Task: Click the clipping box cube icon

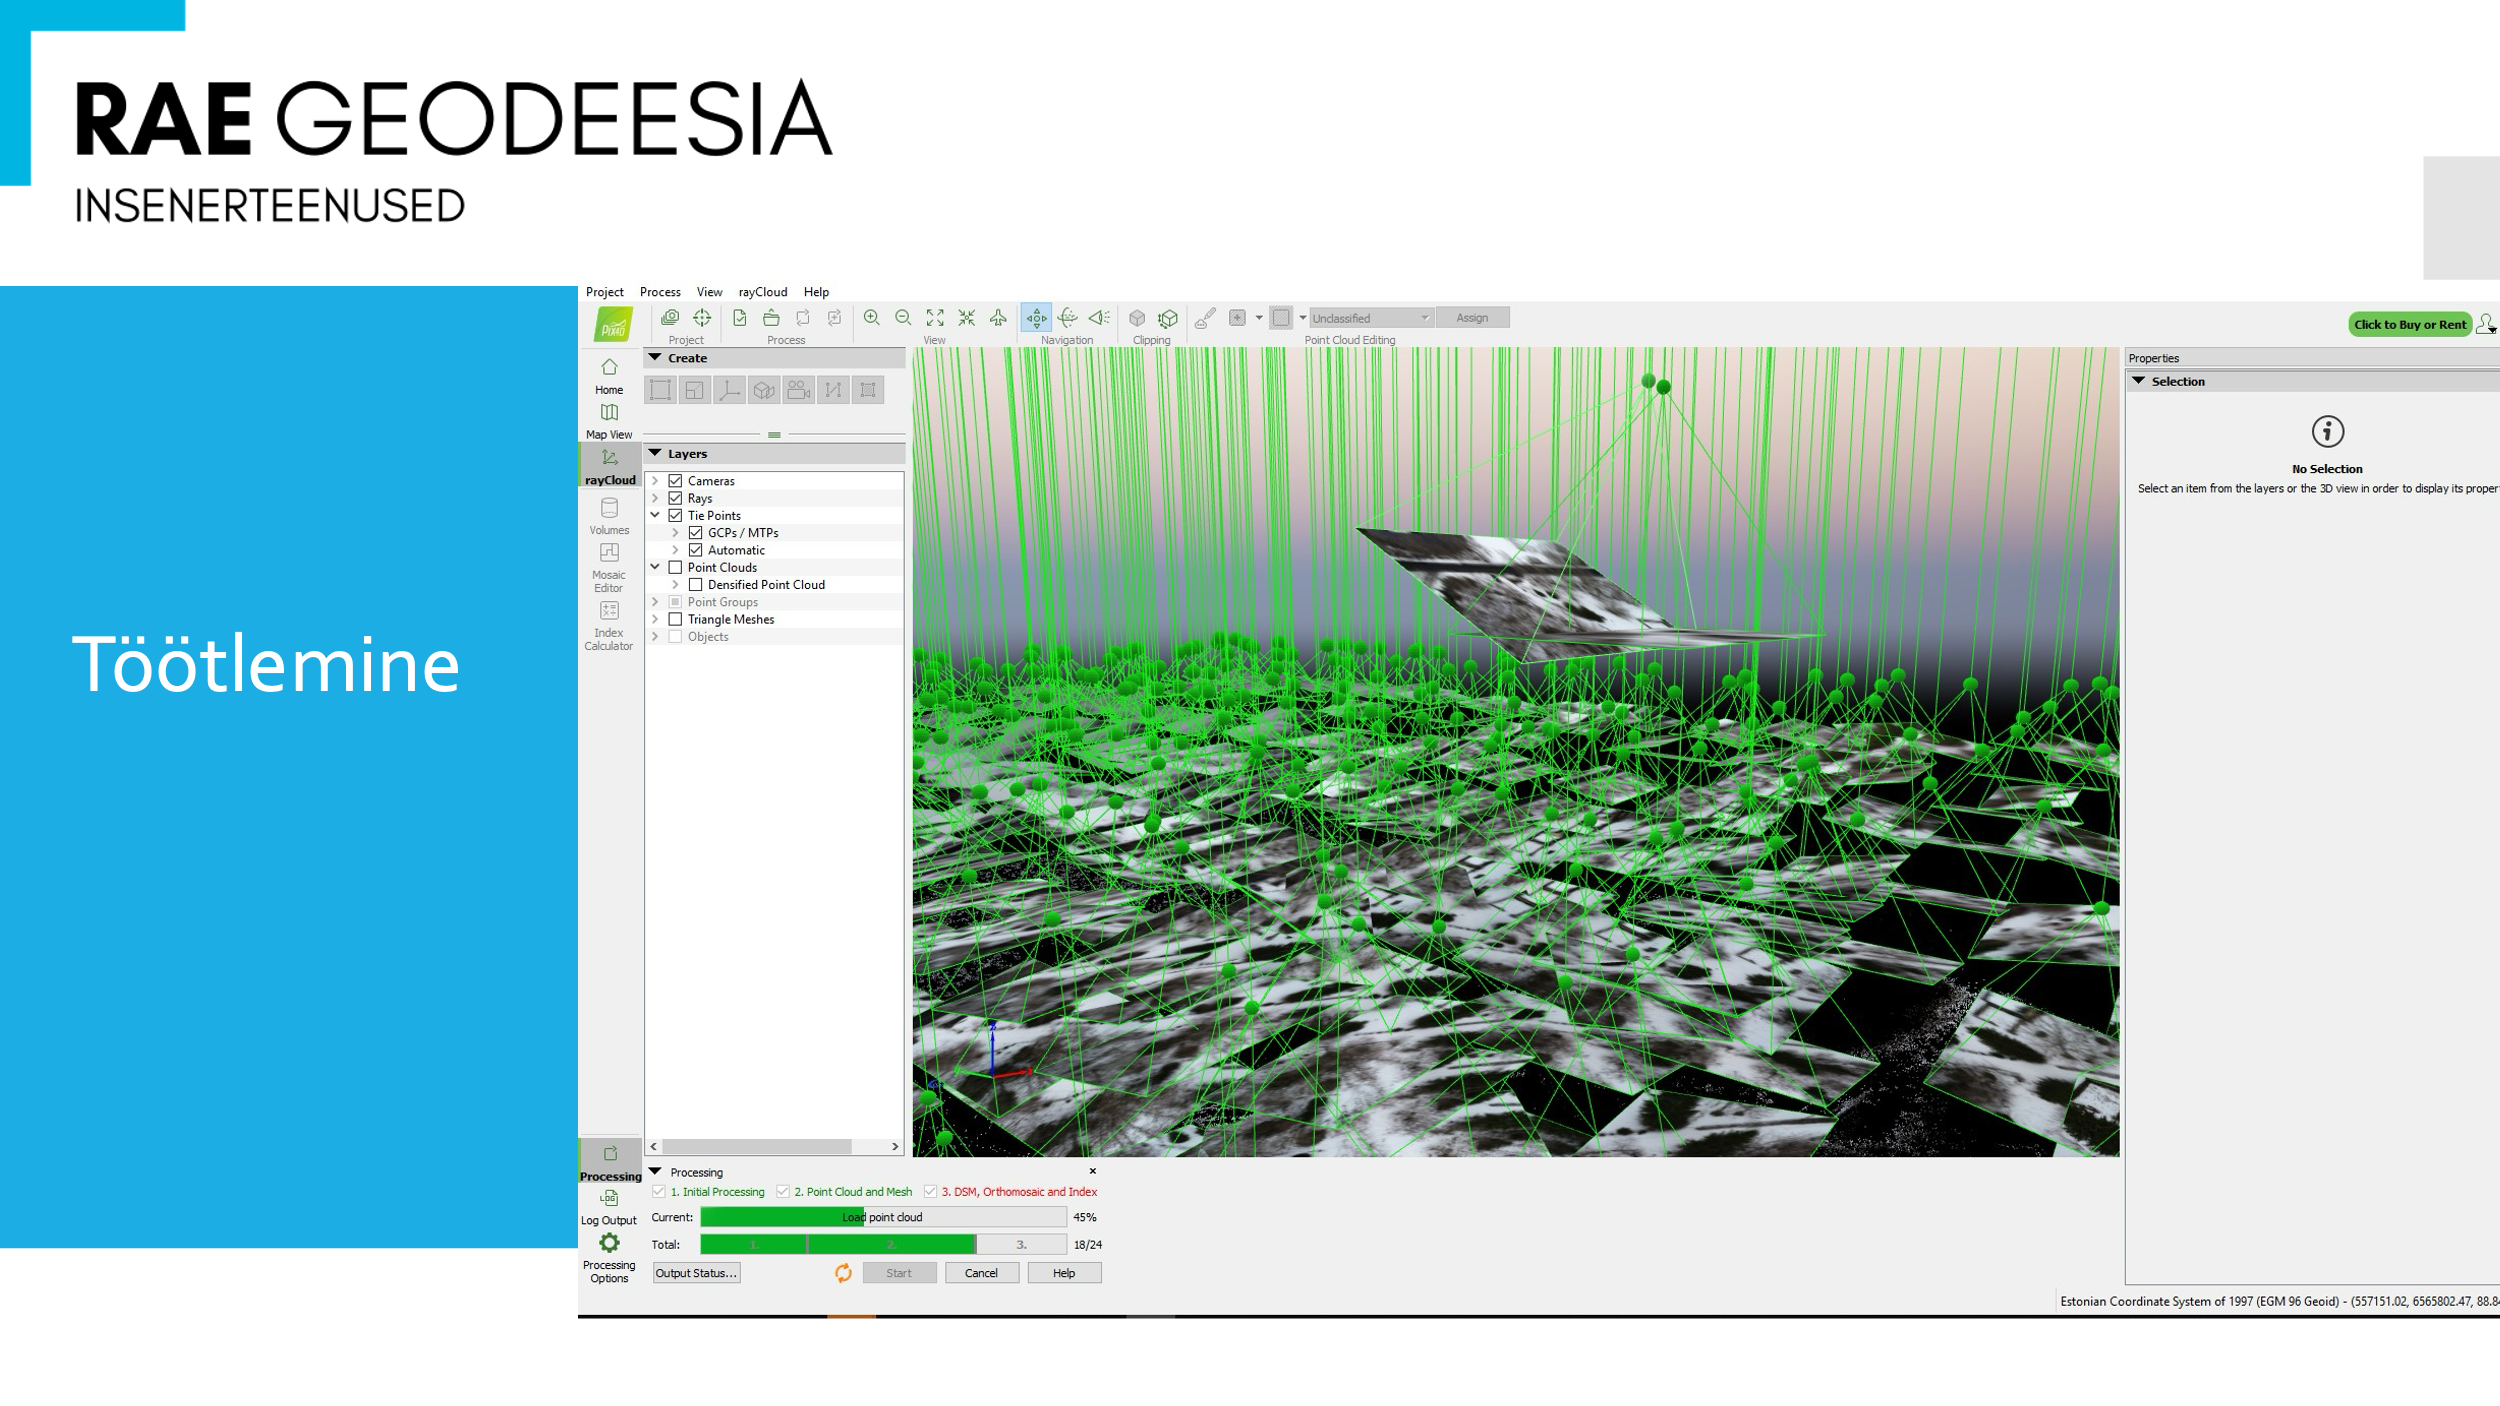Action: click(x=1137, y=317)
